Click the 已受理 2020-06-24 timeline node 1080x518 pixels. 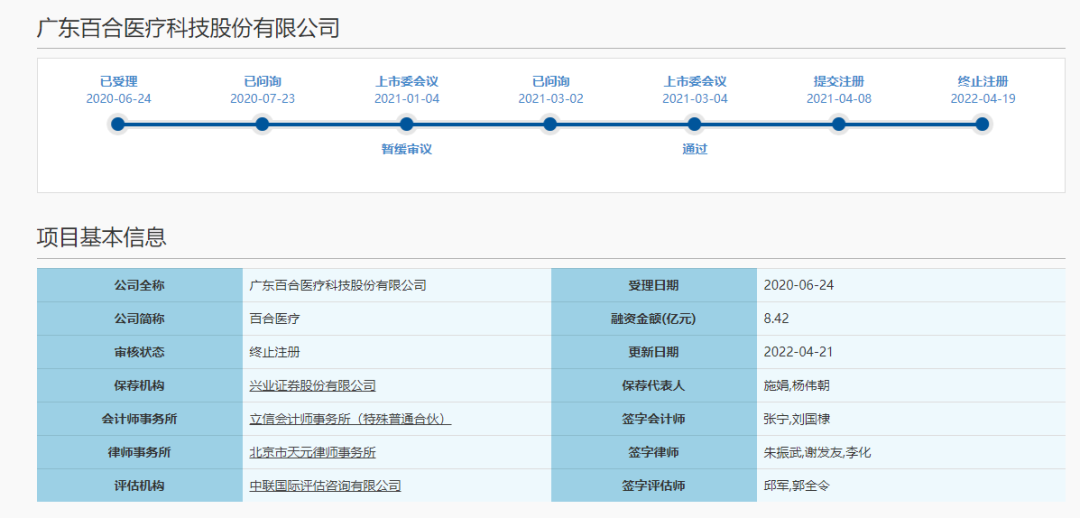pyautogui.click(x=118, y=125)
